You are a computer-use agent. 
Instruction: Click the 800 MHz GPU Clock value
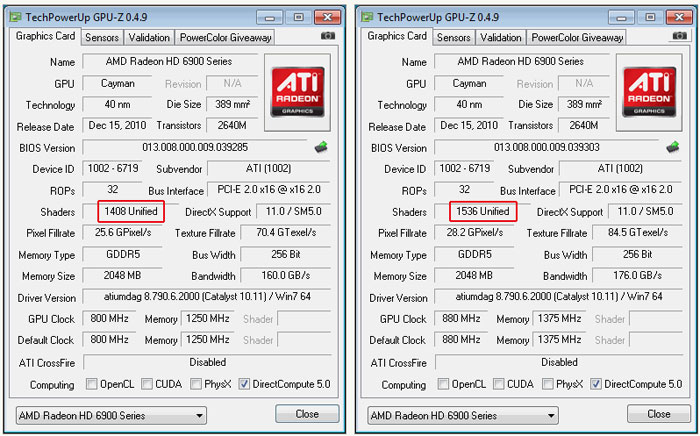point(109,319)
